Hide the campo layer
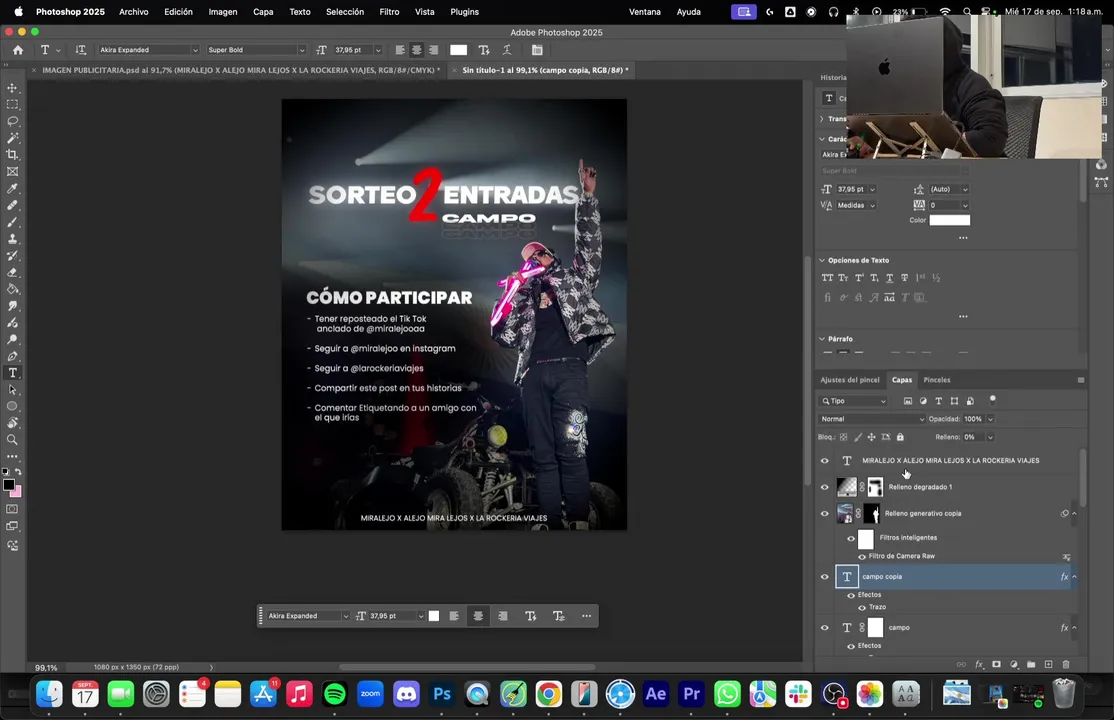Image resolution: width=1114 pixels, height=720 pixels. 825,628
